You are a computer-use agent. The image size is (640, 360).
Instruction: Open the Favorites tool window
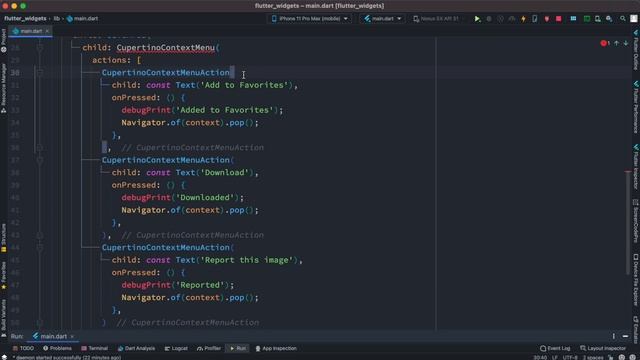[x=4, y=276]
